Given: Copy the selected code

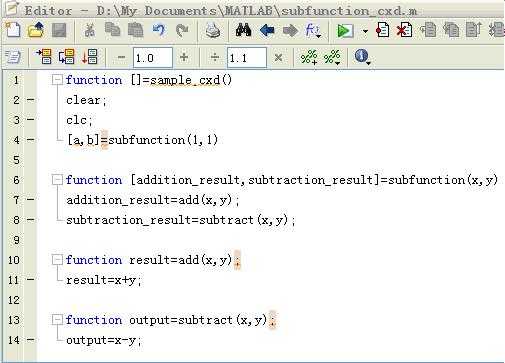Looking at the screenshot, I should coord(112,30).
